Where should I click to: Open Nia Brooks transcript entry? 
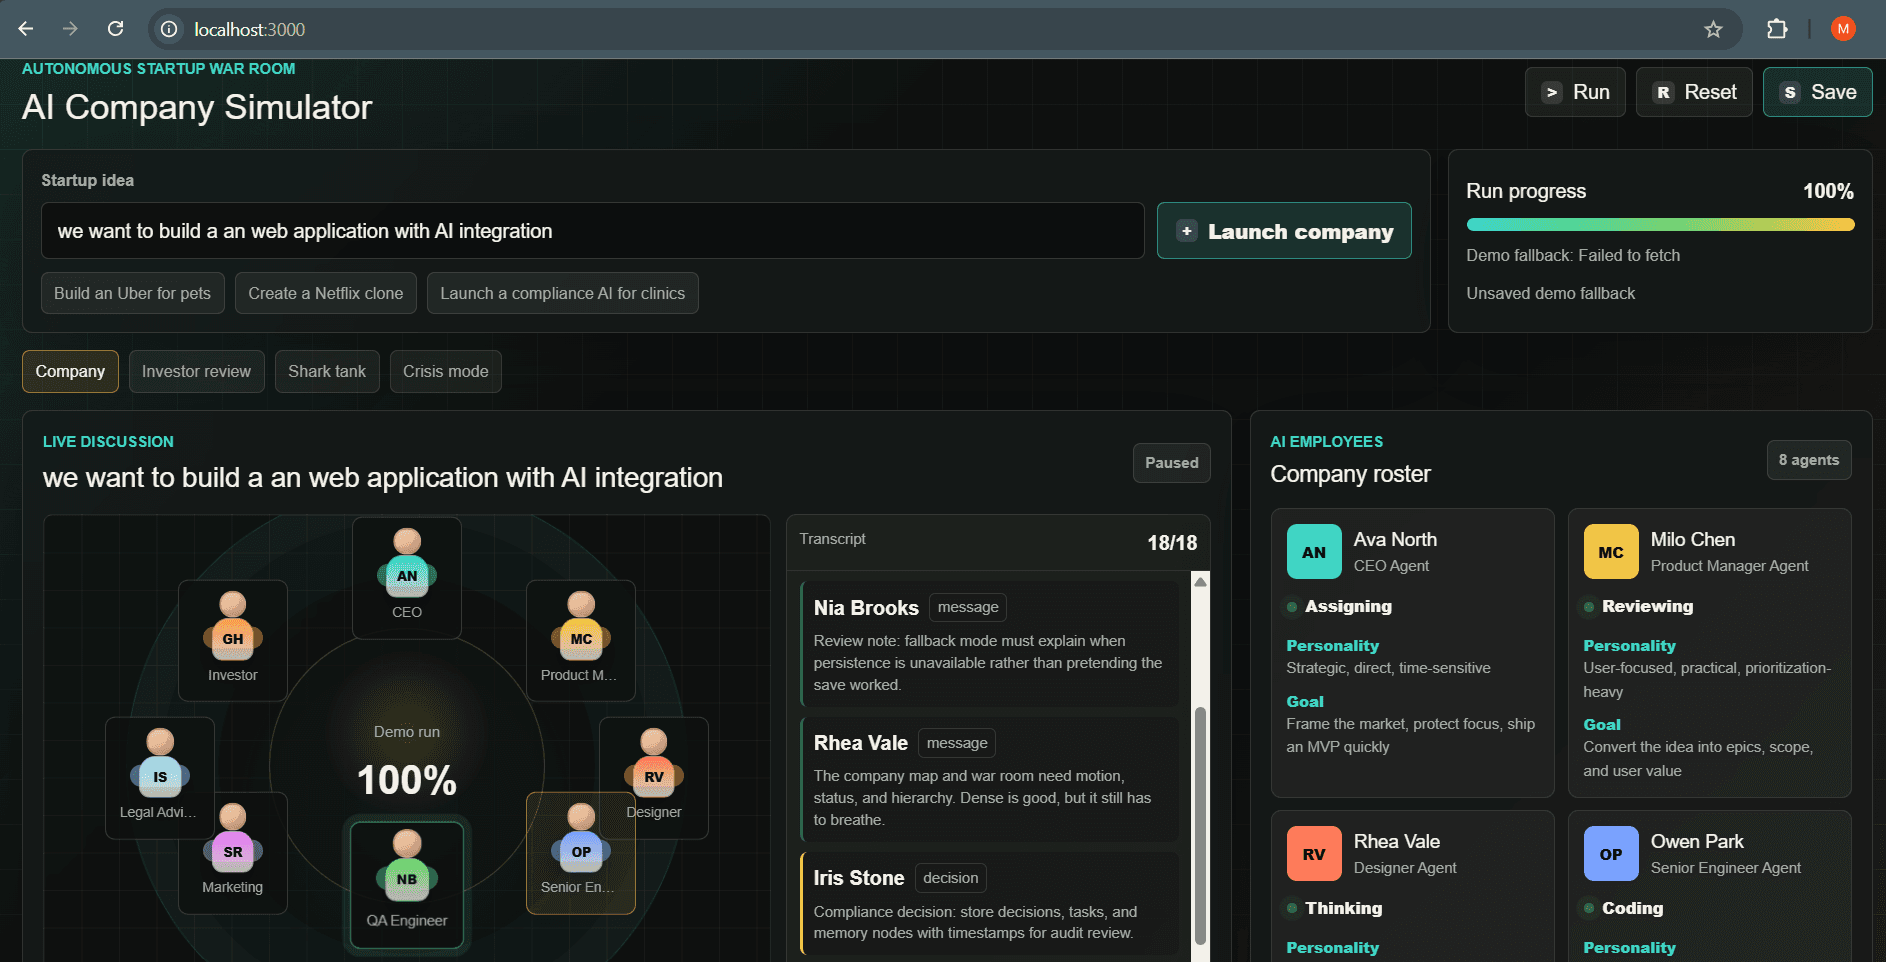989,645
